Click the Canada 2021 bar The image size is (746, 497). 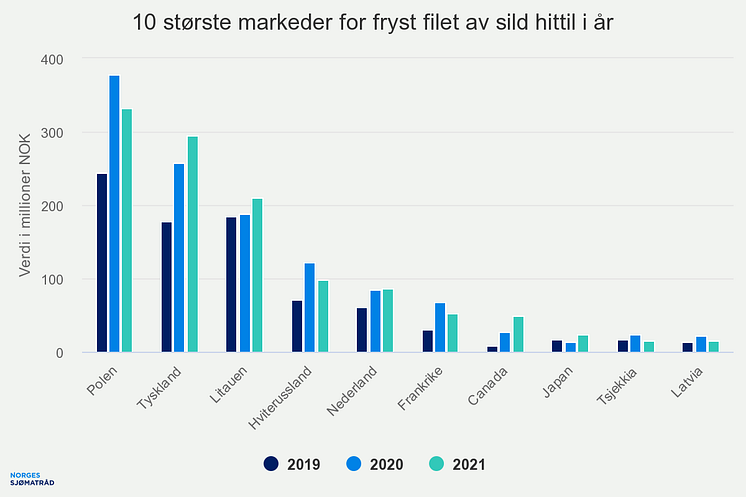click(x=518, y=335)
